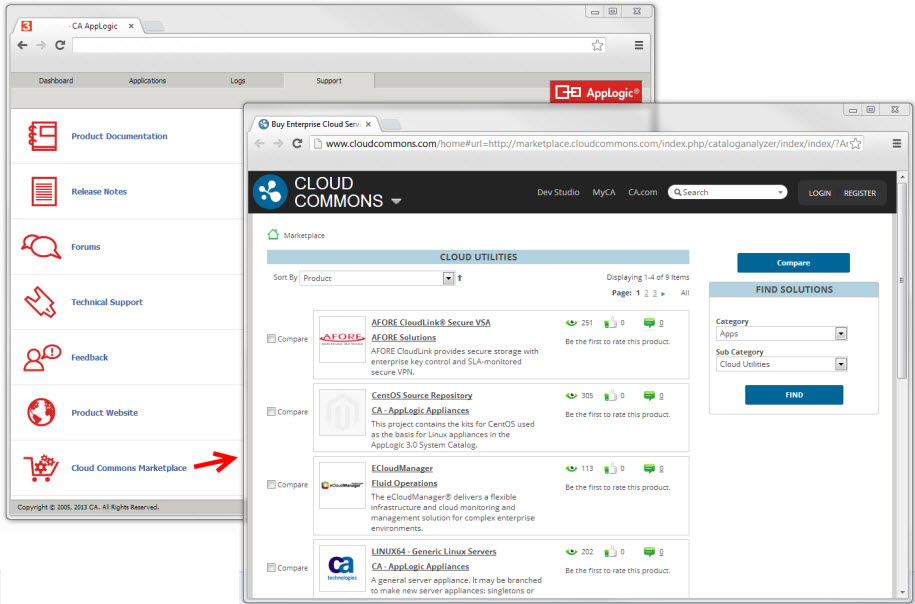This screenshot has height=604, width=915.
Task: Click the Product Website globe icon
Action: point(41,412)
